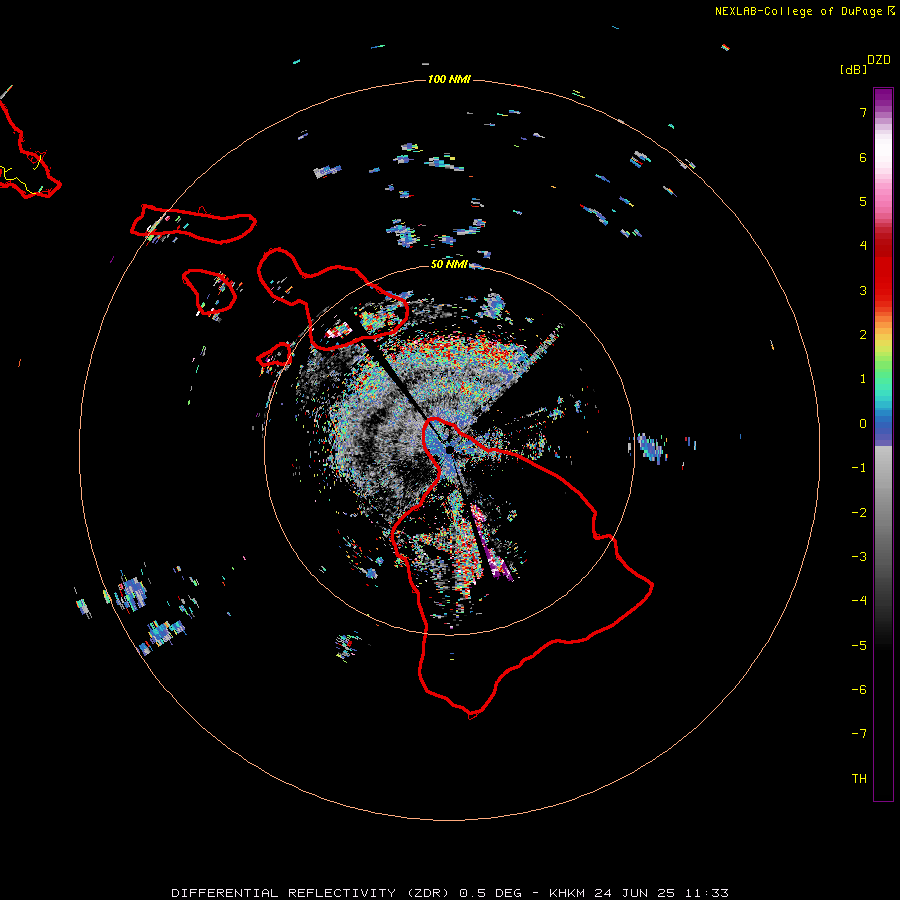Image resolution: width=900 pixels, height=900 pixels.
Task: Click the -7 dB tick label
Action: point(859,734)
